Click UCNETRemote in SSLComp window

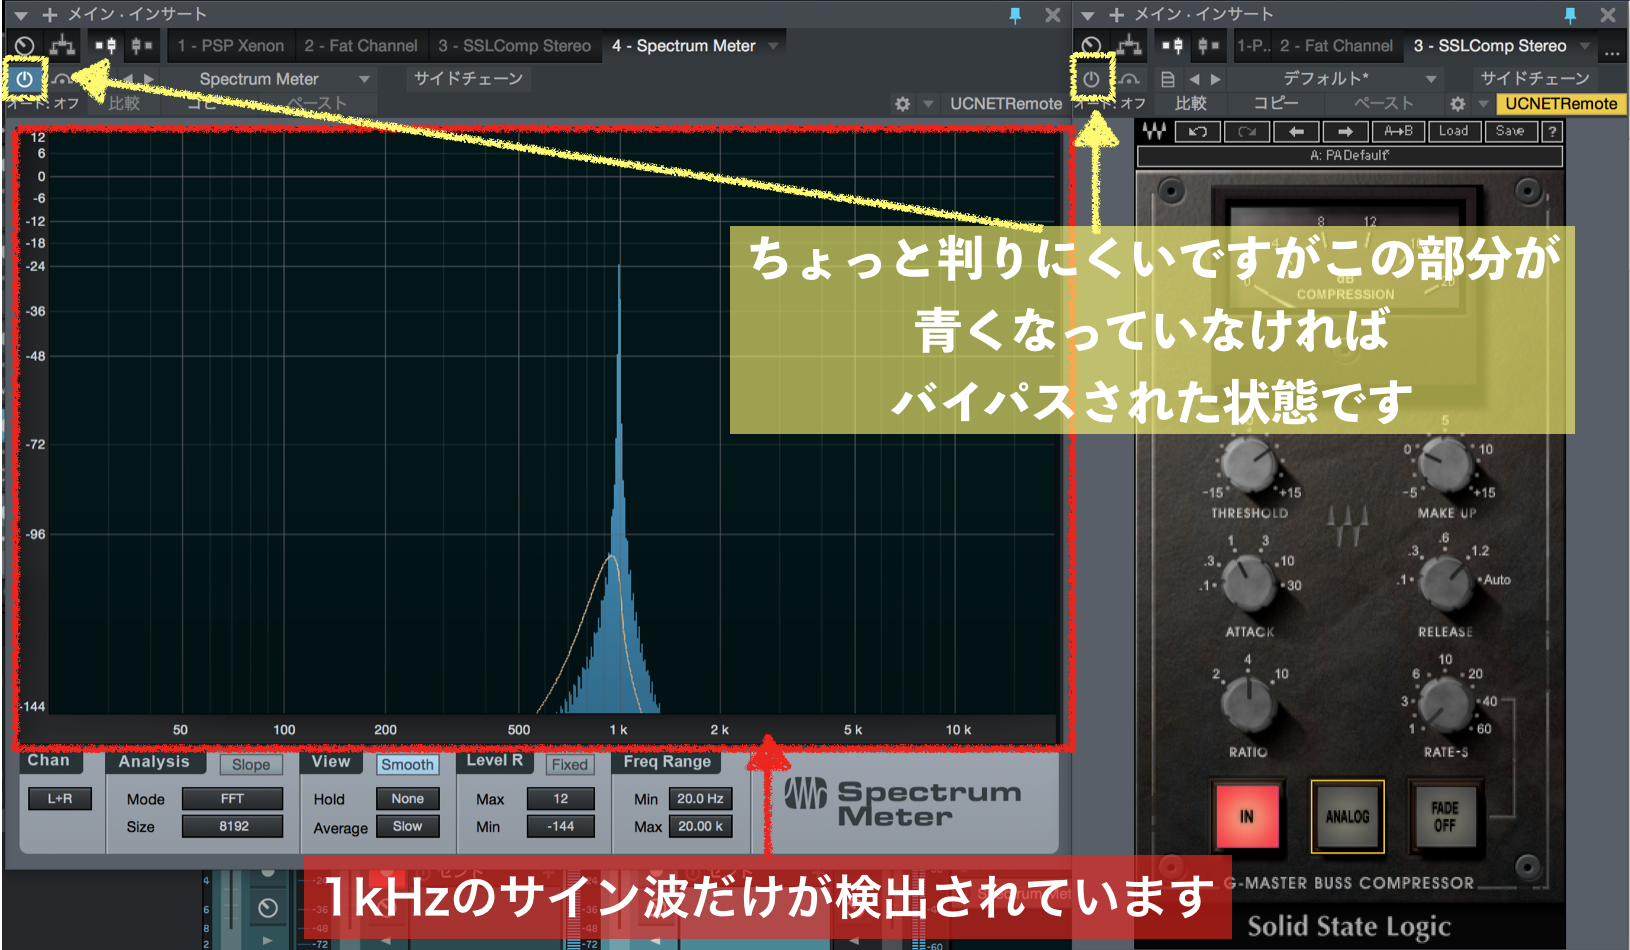(x=1561, y=104)
